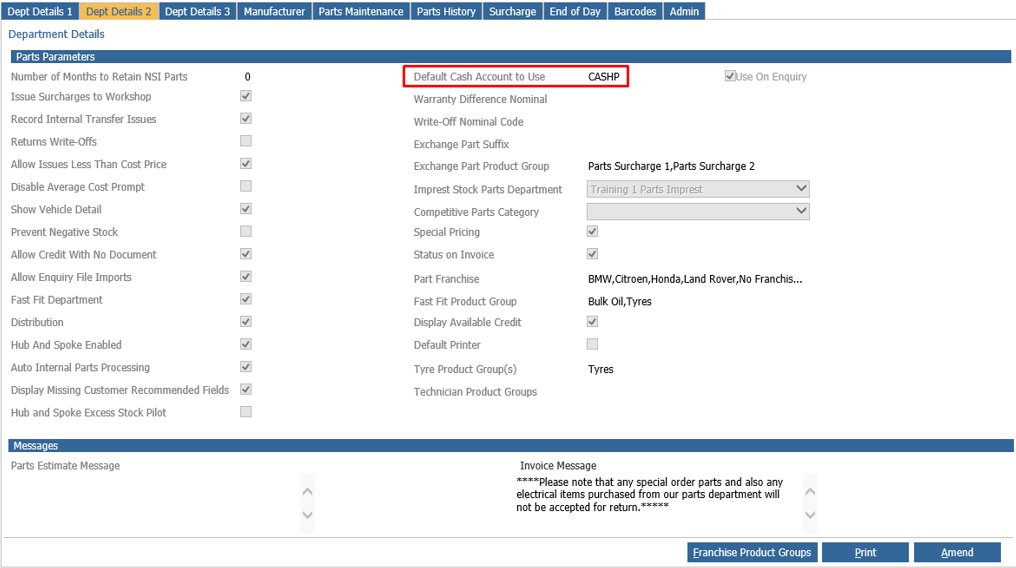Enable Hub and Spoke Excess Stock Pilot
1016x568 pixels.
pyautogui.click(x=246, y=412)
